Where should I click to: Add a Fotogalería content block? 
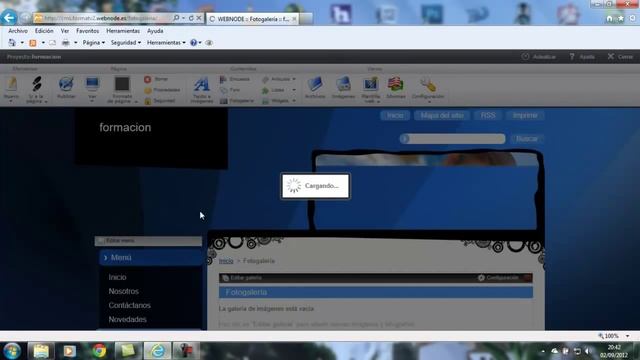[237, 101]
